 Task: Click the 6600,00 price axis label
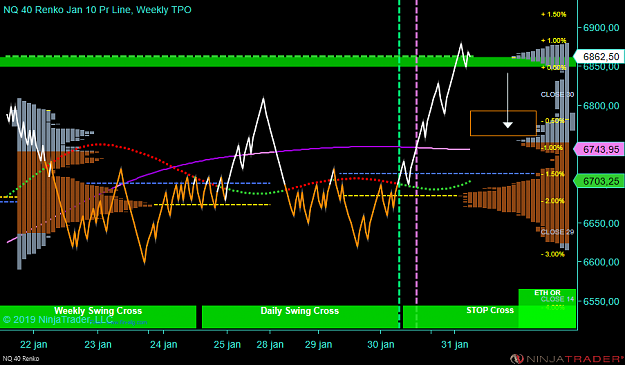tap(601, 262)
